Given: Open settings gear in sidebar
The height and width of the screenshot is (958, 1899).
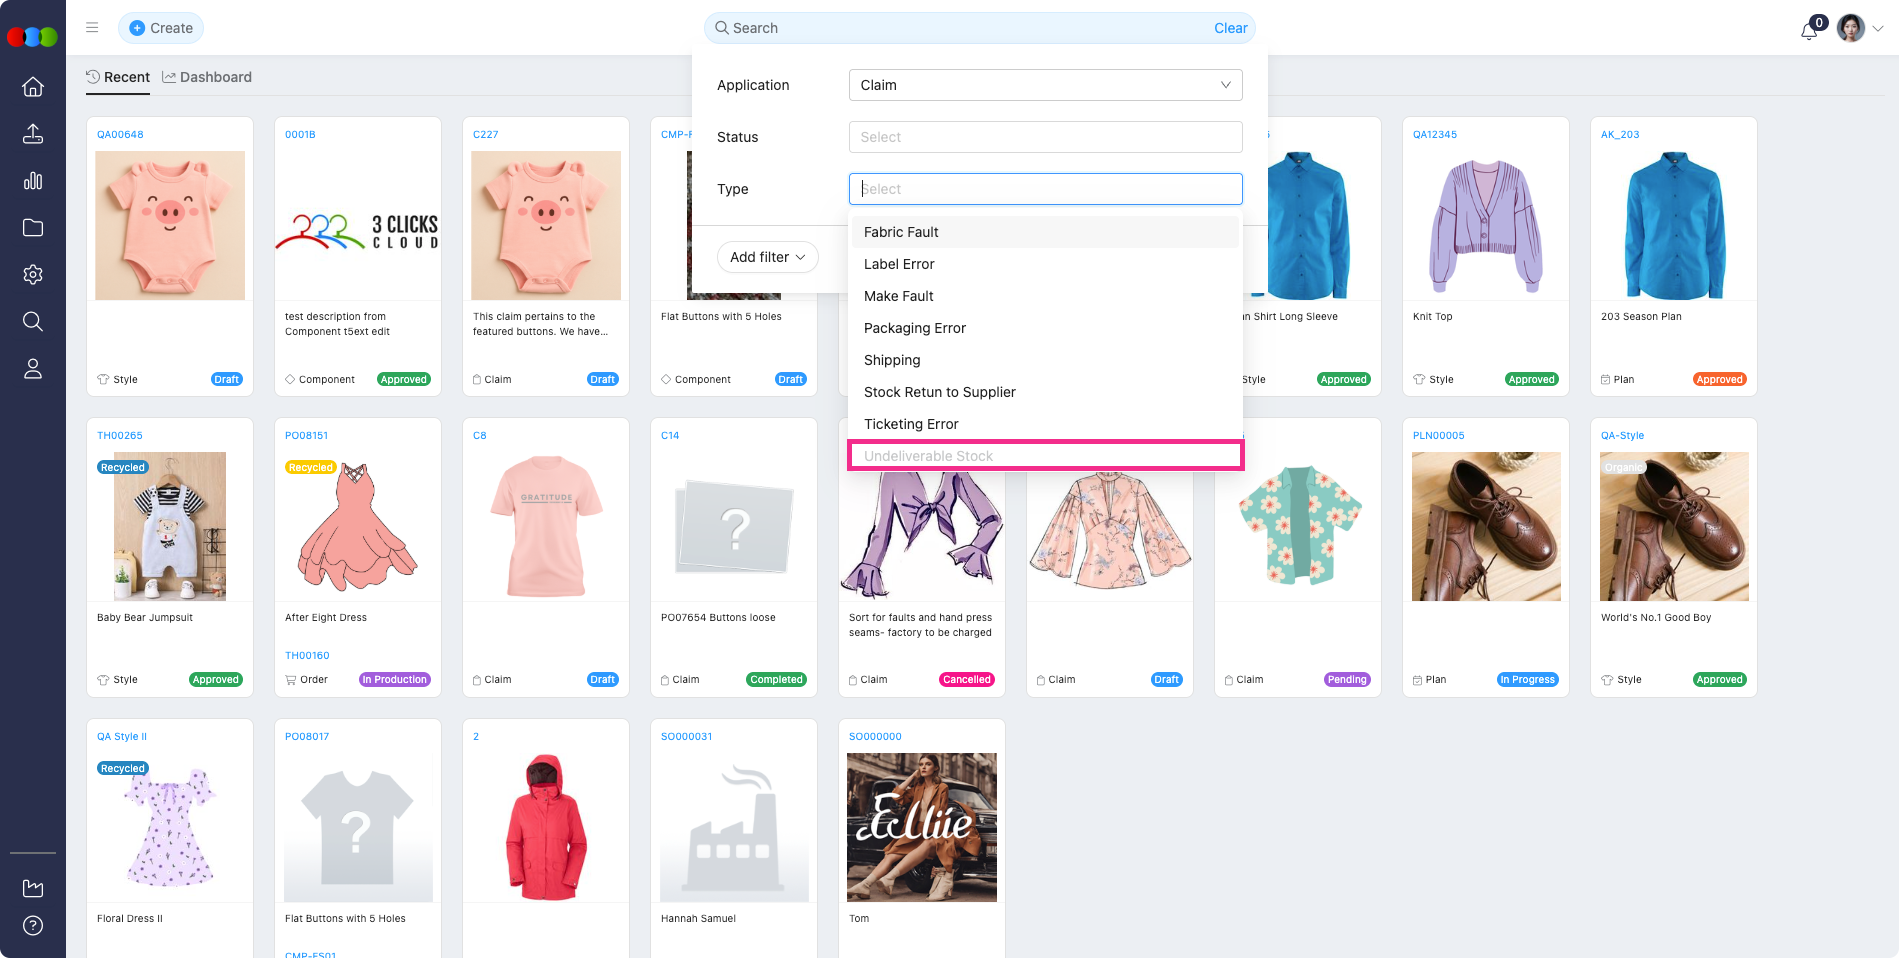Looking at the screenshot, I should [x=33, y=275].
